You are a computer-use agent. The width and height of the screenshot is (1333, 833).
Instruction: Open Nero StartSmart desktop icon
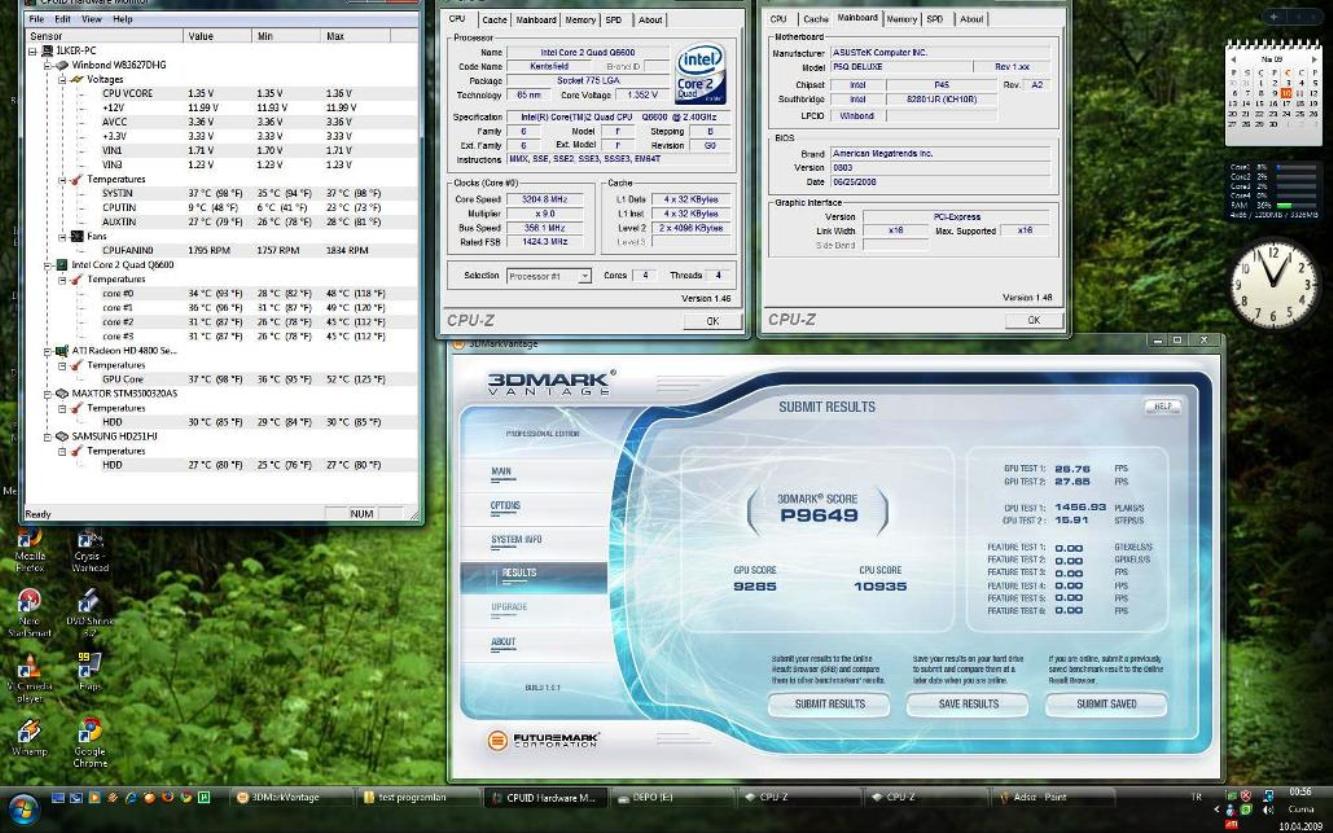[29, 612]
